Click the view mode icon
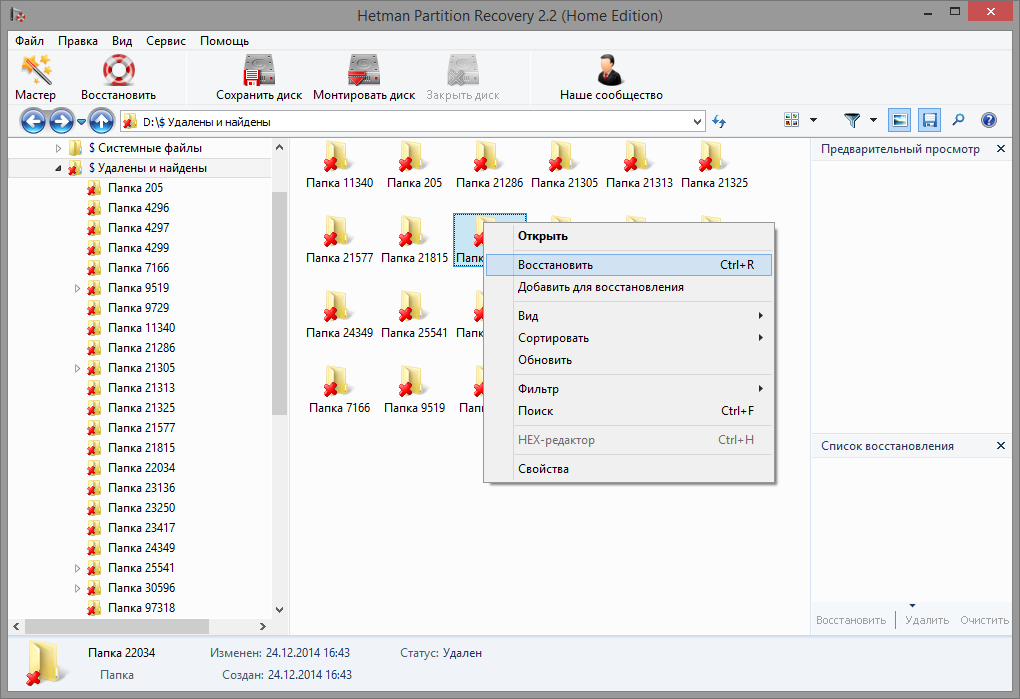 792,120
